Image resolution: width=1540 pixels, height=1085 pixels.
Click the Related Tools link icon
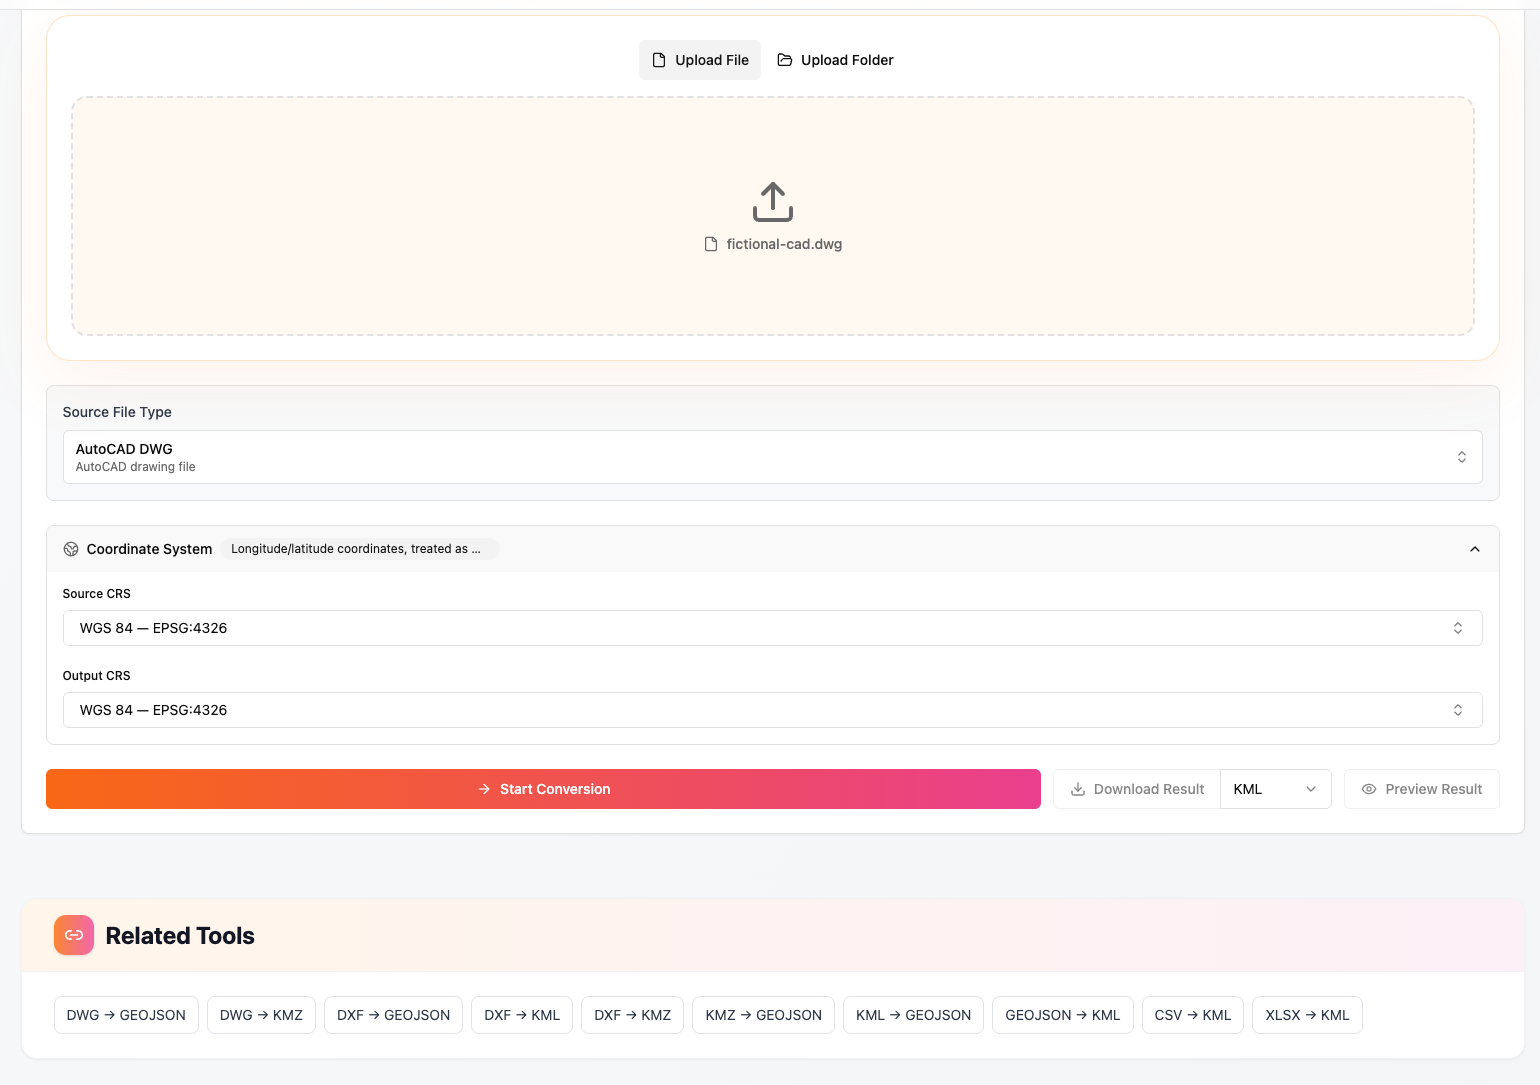74,935
